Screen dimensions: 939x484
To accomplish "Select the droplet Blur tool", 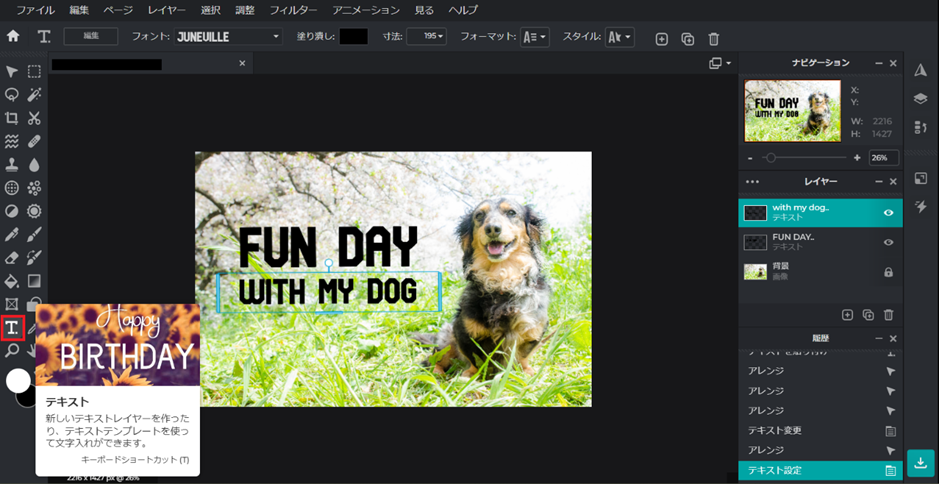I will pyautogui.click(x=34, y=165).
